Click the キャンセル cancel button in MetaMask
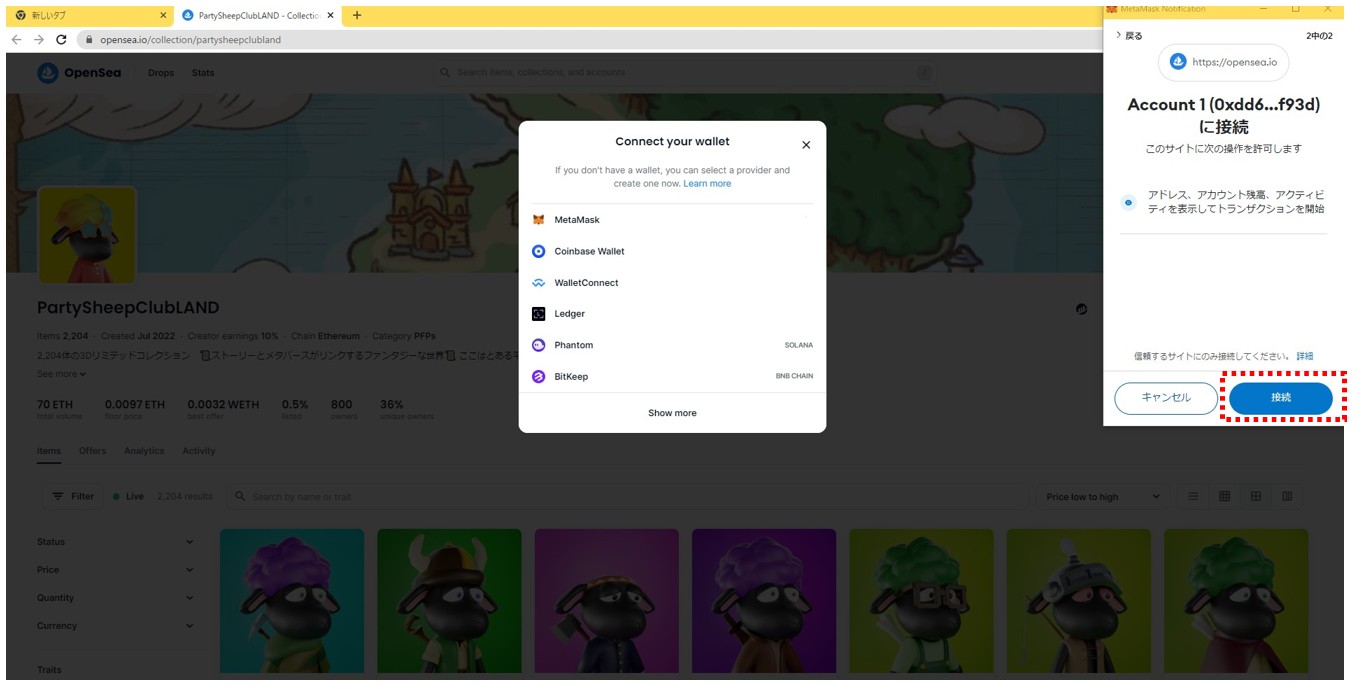 click(x=1166, y=398)
